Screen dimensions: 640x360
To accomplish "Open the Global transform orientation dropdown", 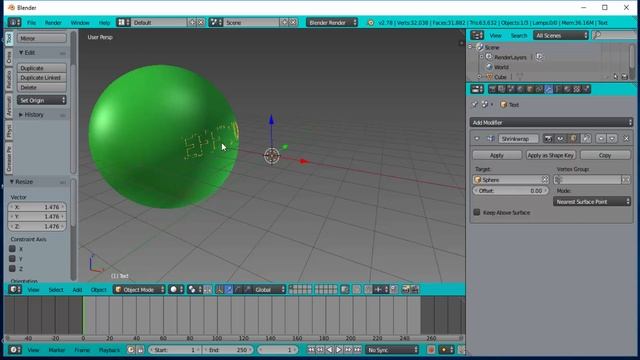I will [269, 289].
